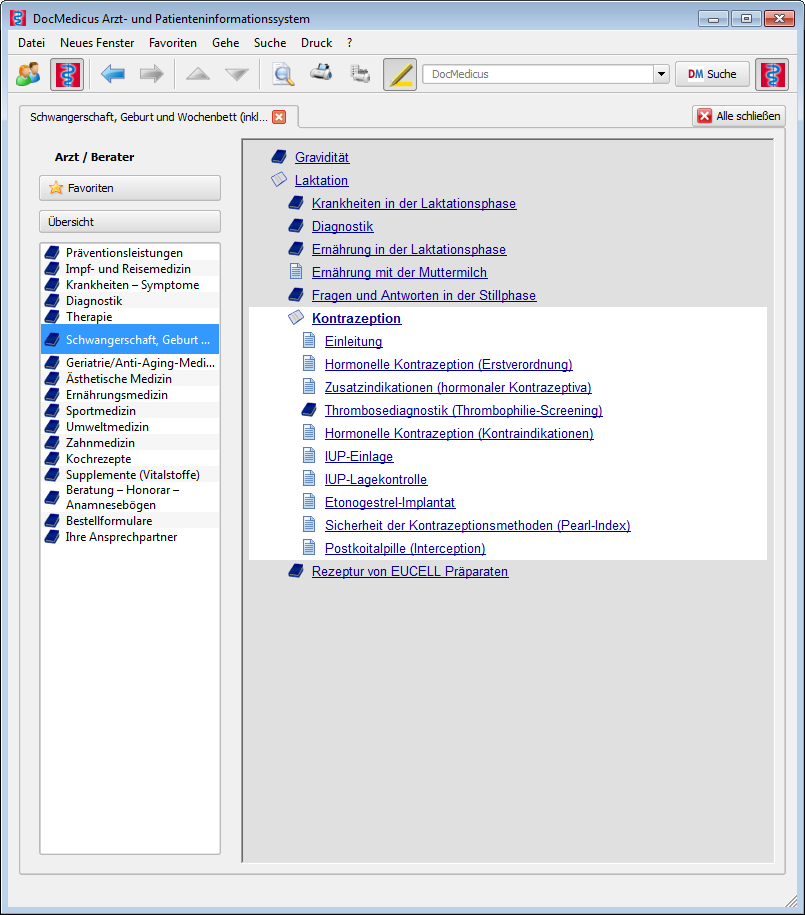Open the DocMedicus search dropdown arrow
The width and height of the screenshot is (805, 915).
tap(661, 74)
